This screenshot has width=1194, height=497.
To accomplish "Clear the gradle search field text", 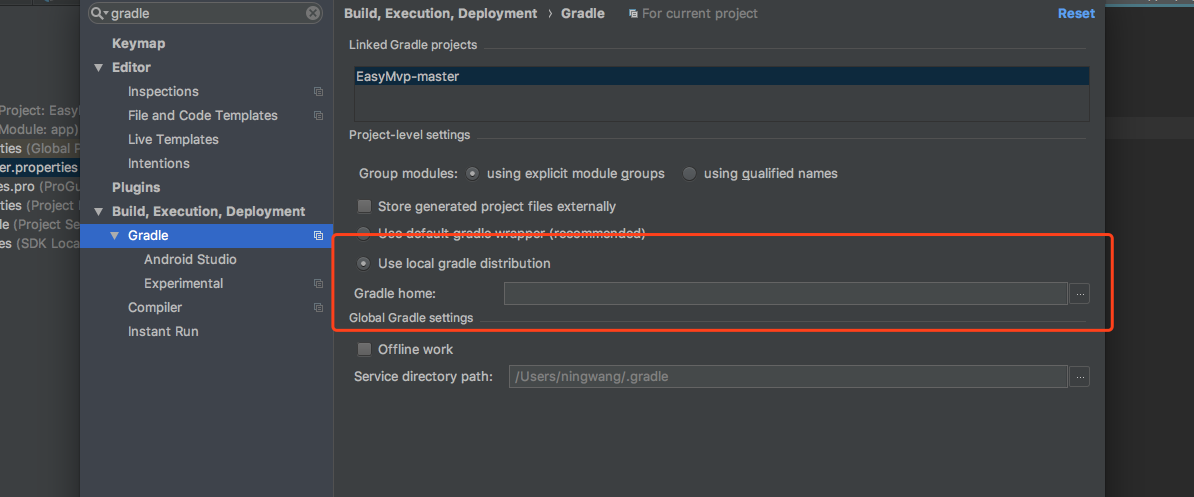I will (x=313, y=13).
